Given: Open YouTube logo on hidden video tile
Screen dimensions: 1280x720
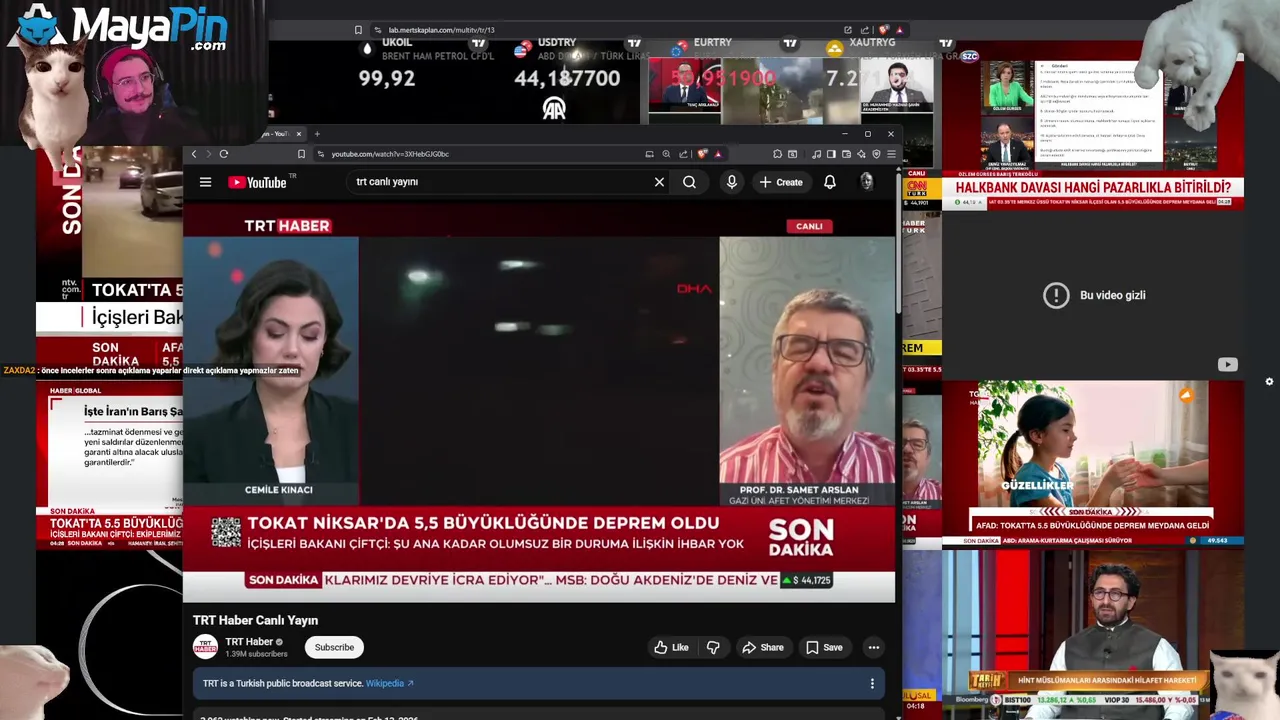Looking at the screenshot, I should click(x=1227, y=365).
